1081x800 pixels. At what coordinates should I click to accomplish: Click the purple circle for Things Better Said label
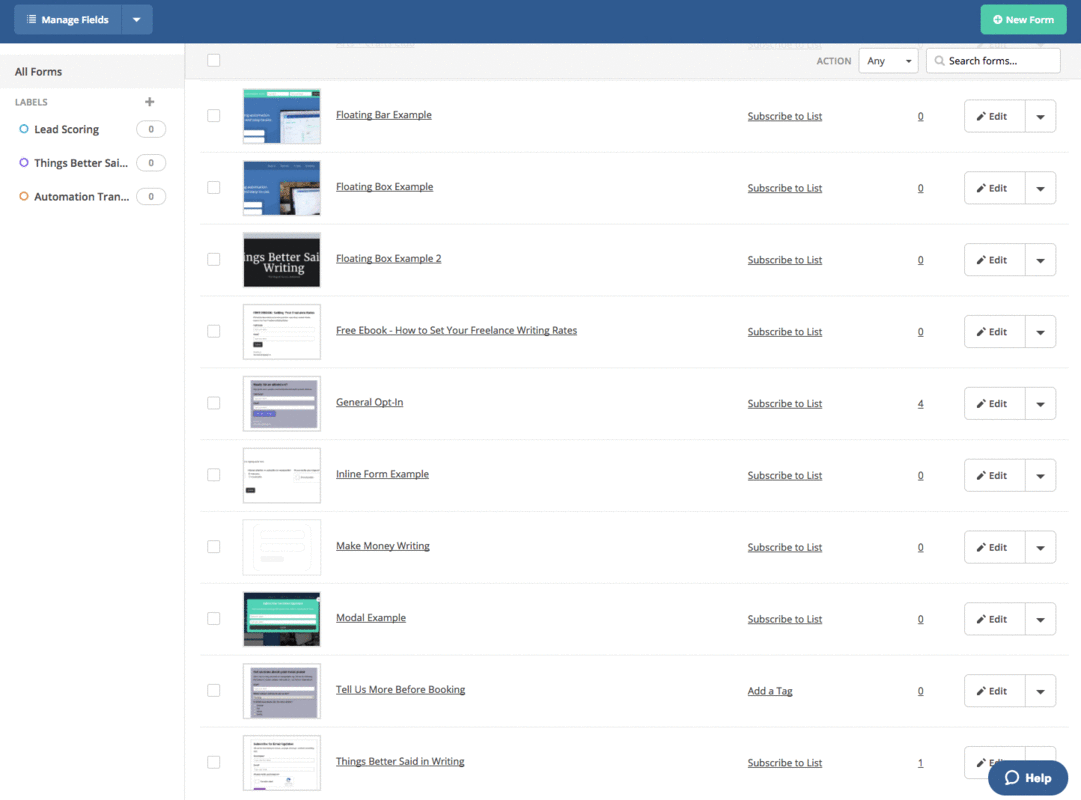click(24, 163)
